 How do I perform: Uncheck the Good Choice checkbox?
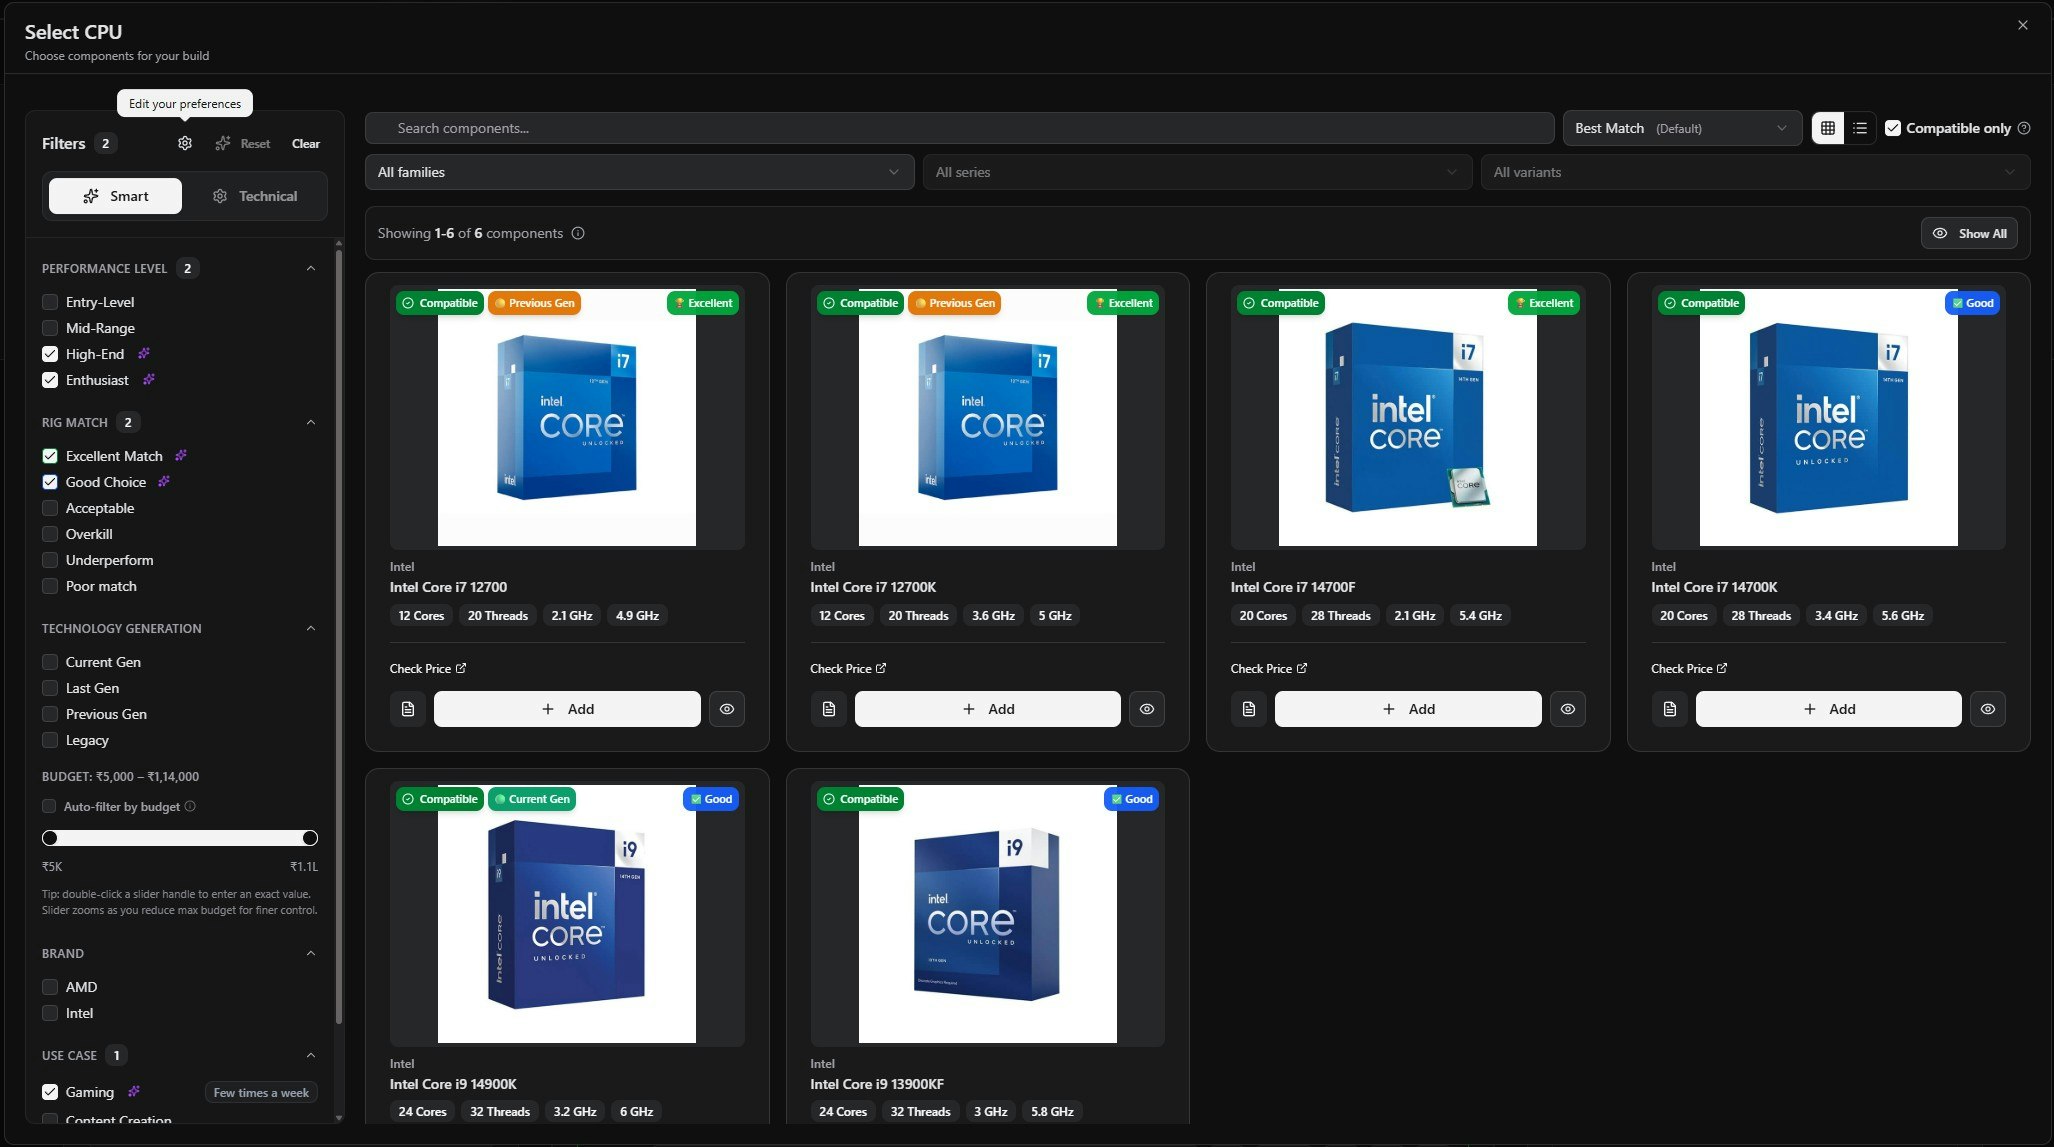50,482
